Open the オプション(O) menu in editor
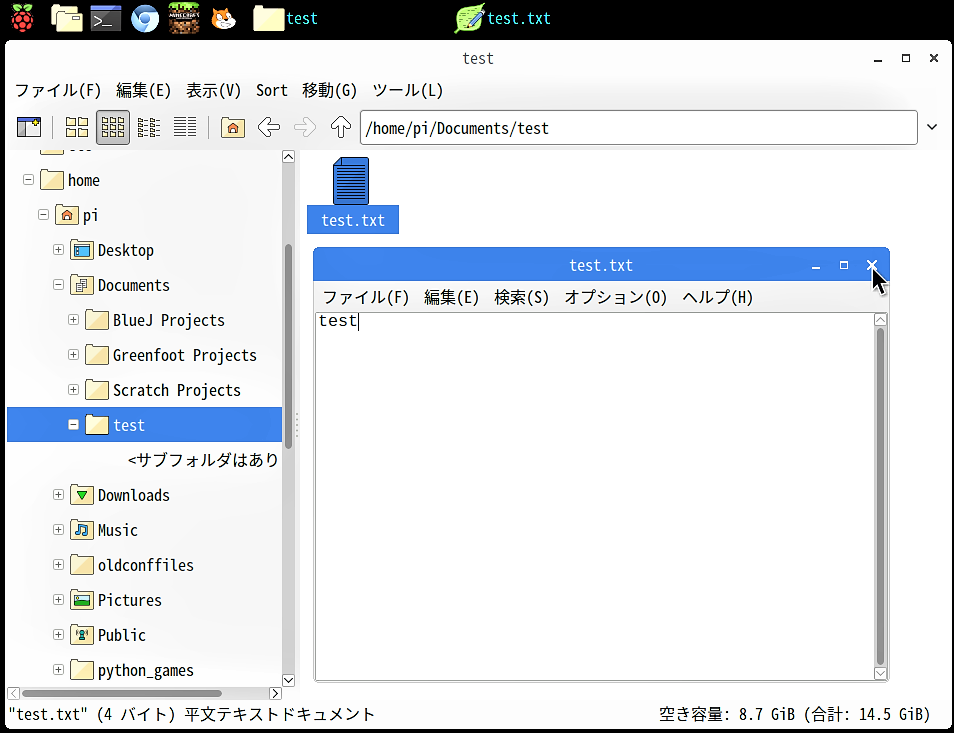 pos(616,297)
